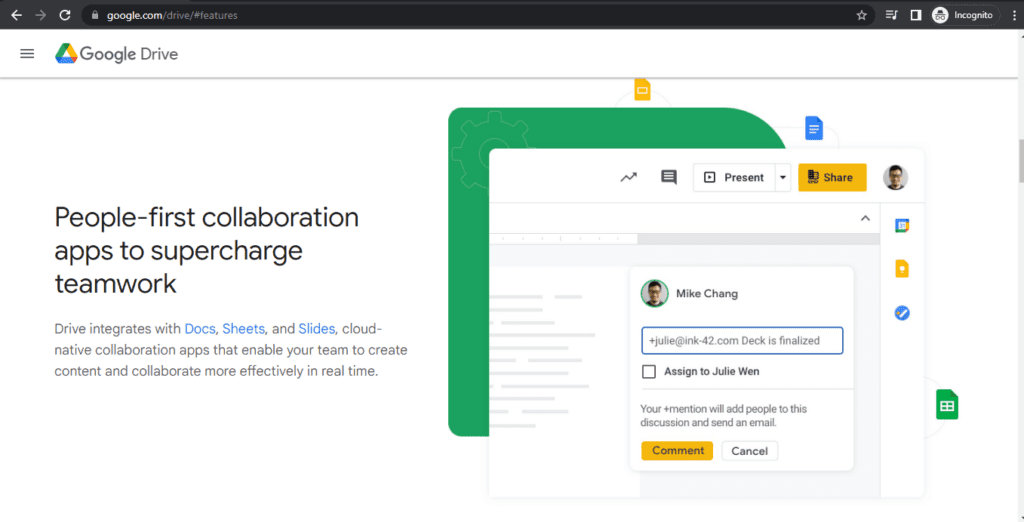Click the green Sheets file icon
1024x522 pixels.
[x=947, y=404]
